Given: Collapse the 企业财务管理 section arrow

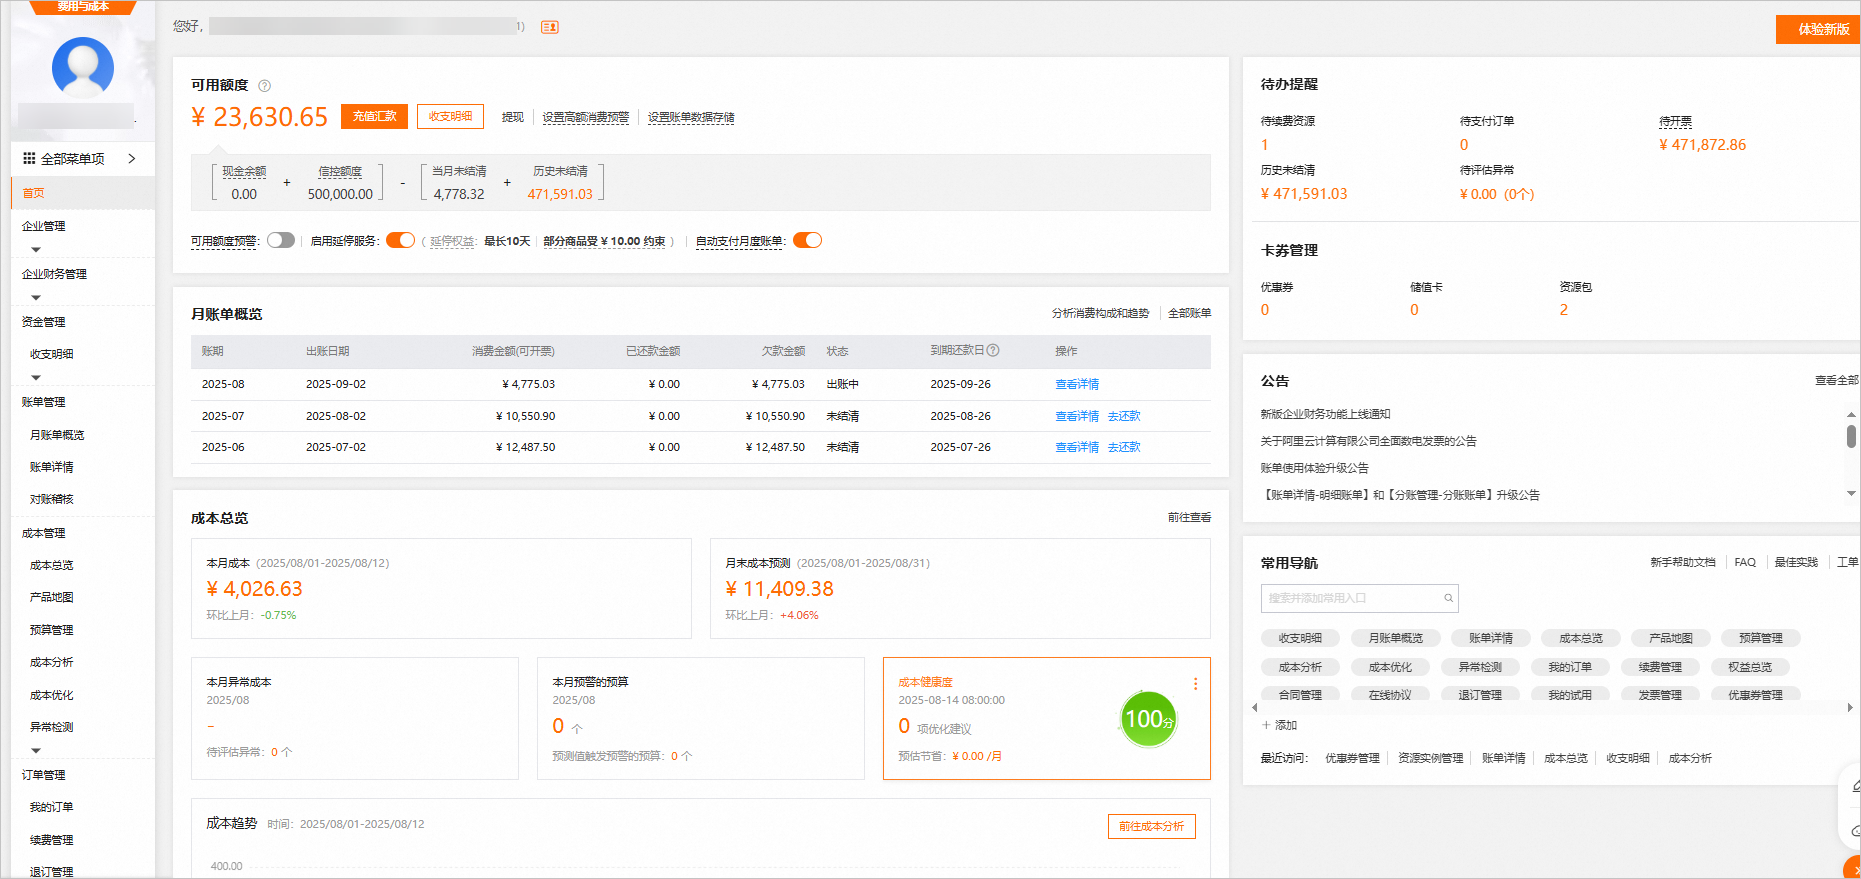Looking at the screenshot, I should (x=36, y=297).
